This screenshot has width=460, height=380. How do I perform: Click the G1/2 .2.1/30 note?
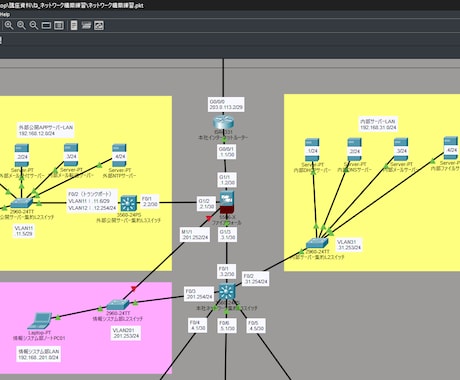pyautogui.click(x=207, y=204)
